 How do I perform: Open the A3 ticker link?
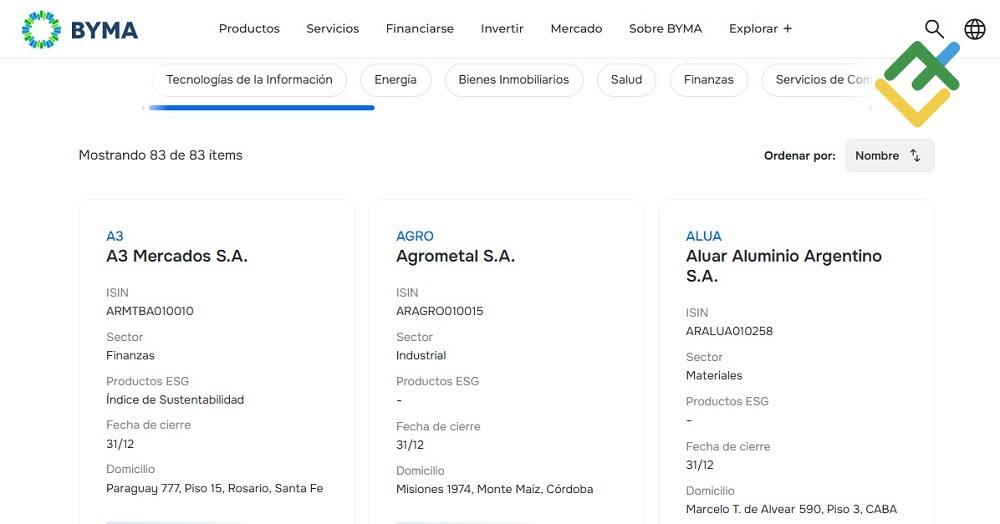(x=115, y=236)
